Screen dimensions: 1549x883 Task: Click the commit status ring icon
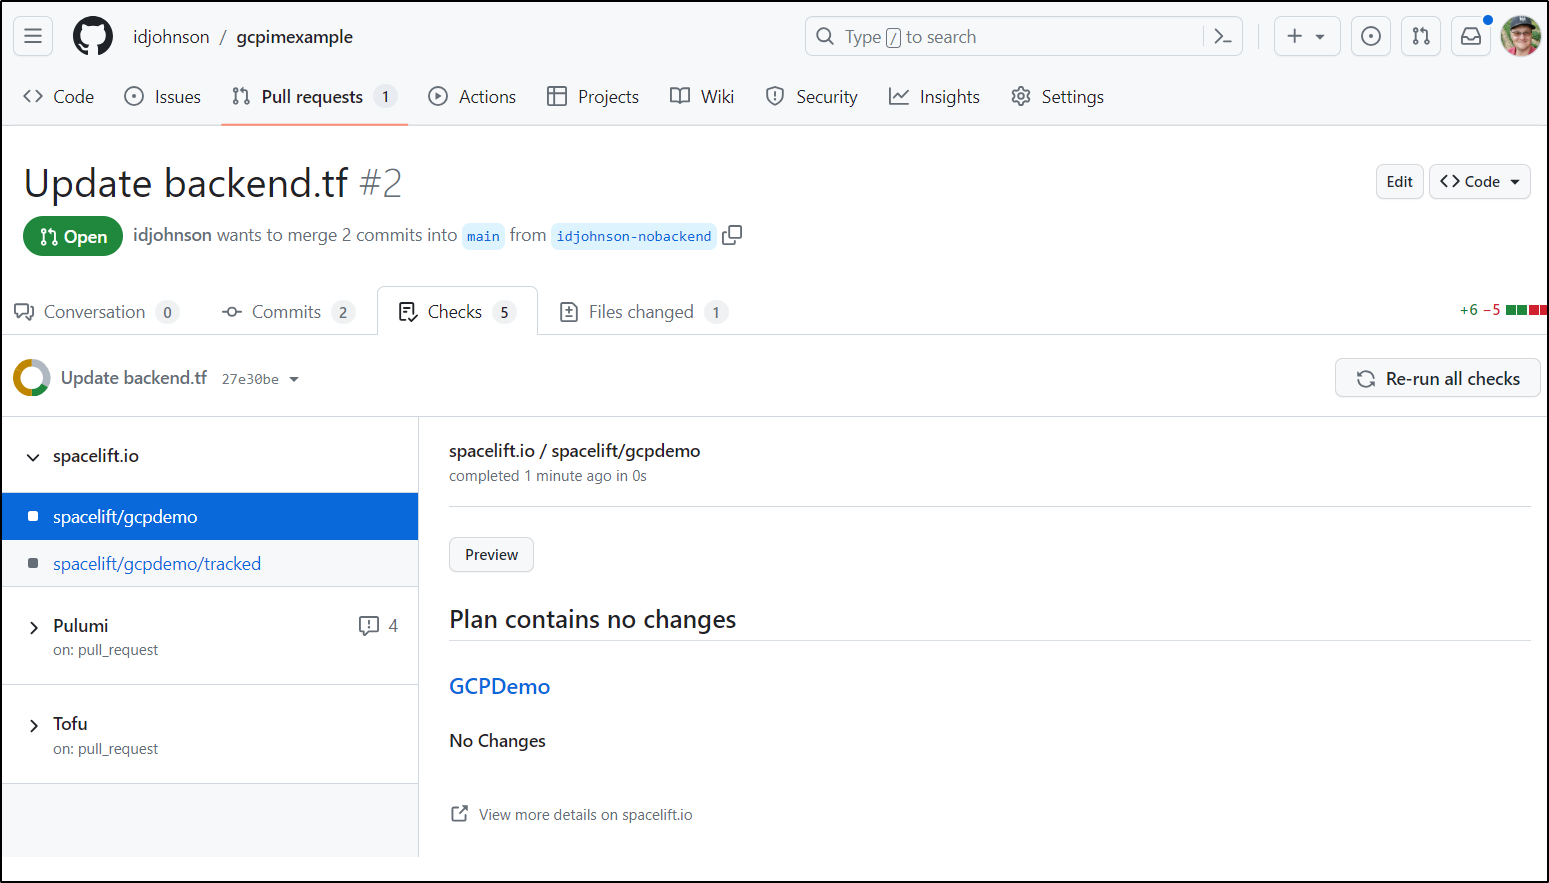pos(32,378)
